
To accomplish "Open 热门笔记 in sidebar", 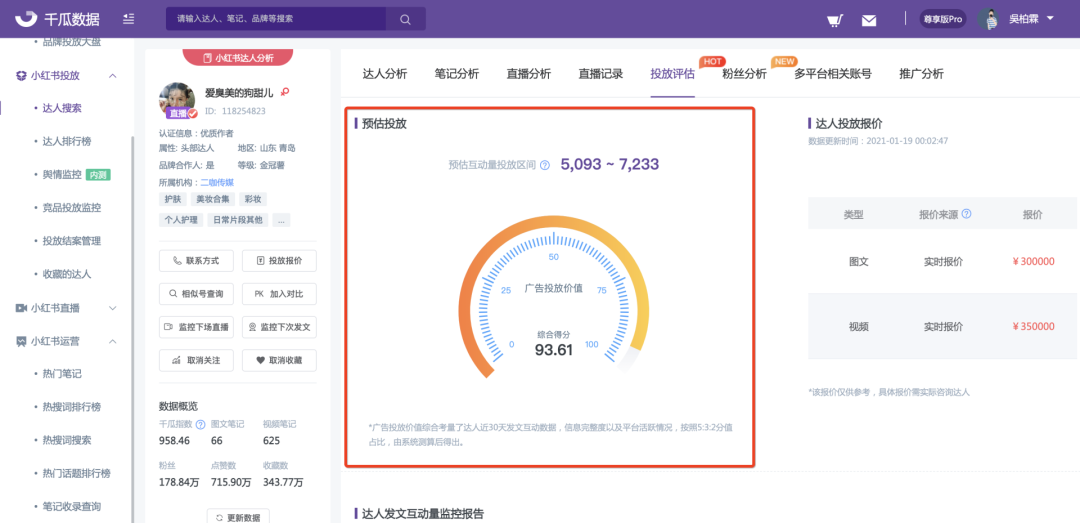I will coord(62,373).
